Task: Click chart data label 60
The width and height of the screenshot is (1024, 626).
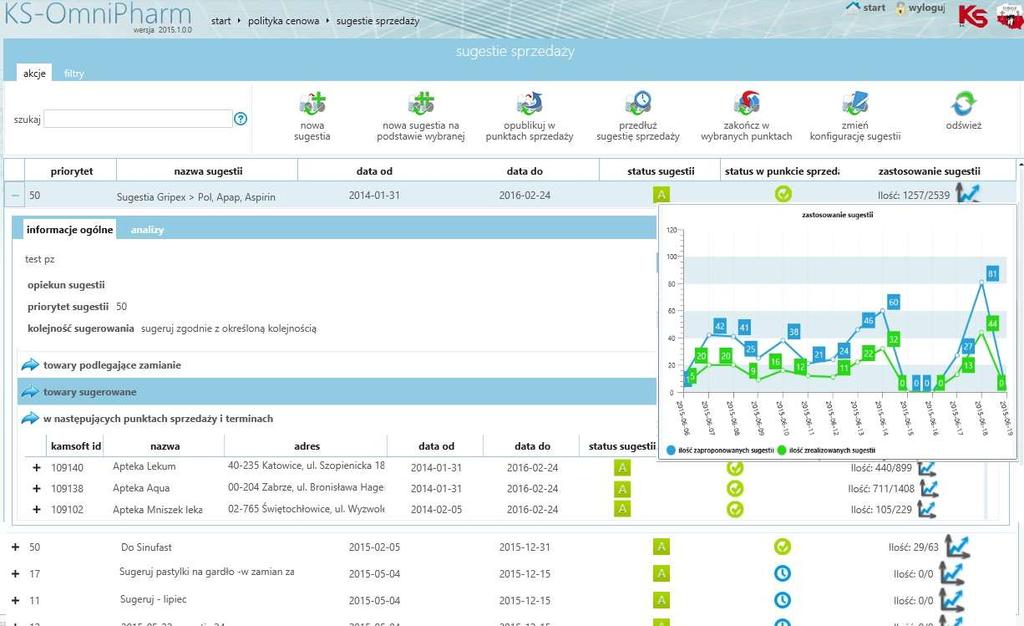Action: coord(893,302)
